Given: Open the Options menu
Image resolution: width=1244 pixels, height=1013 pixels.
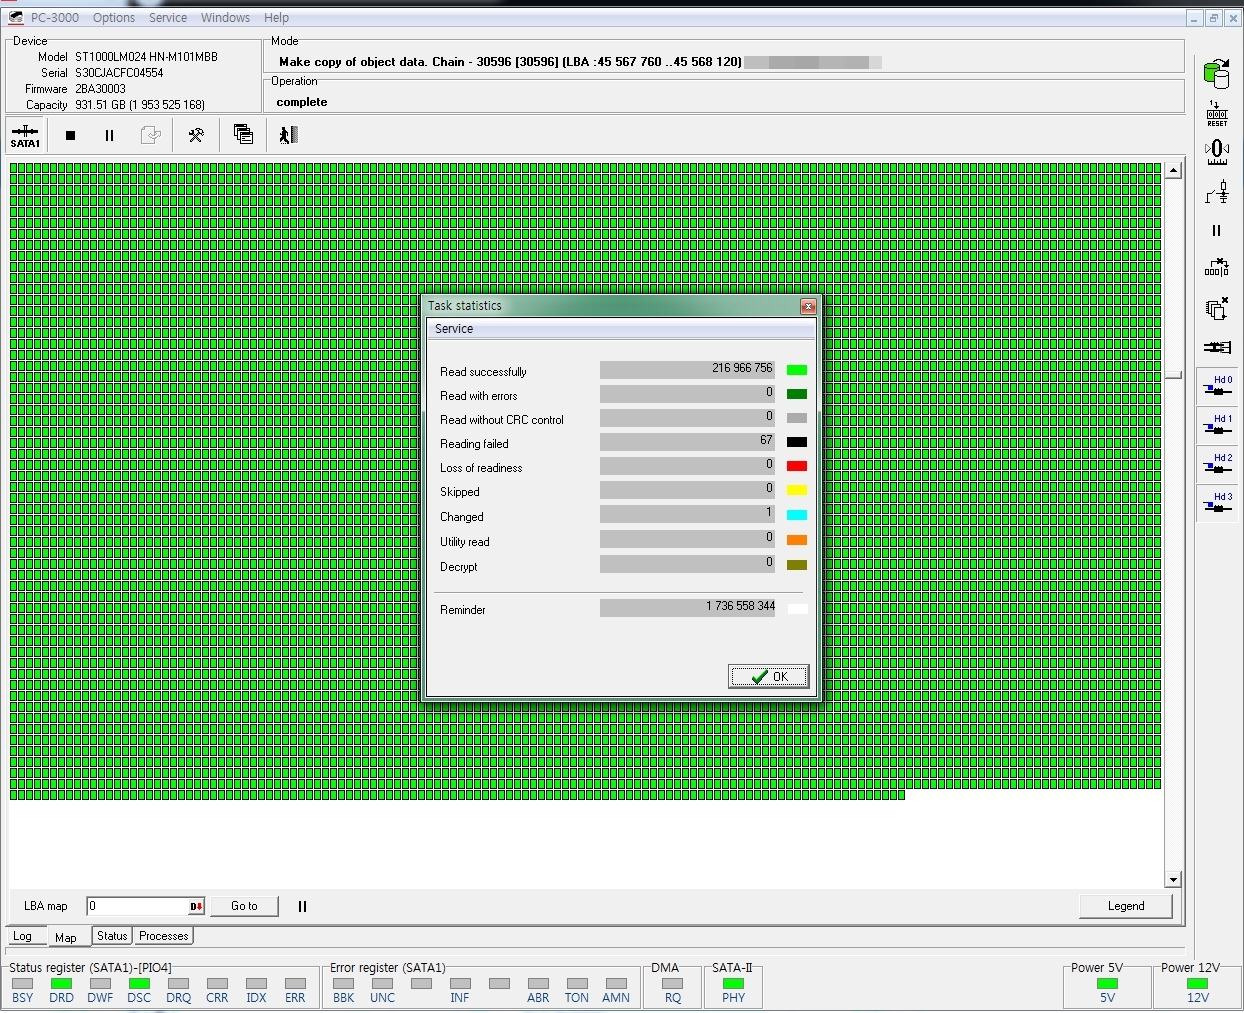Looking at the screenshot, I should [x=113, y=18].
